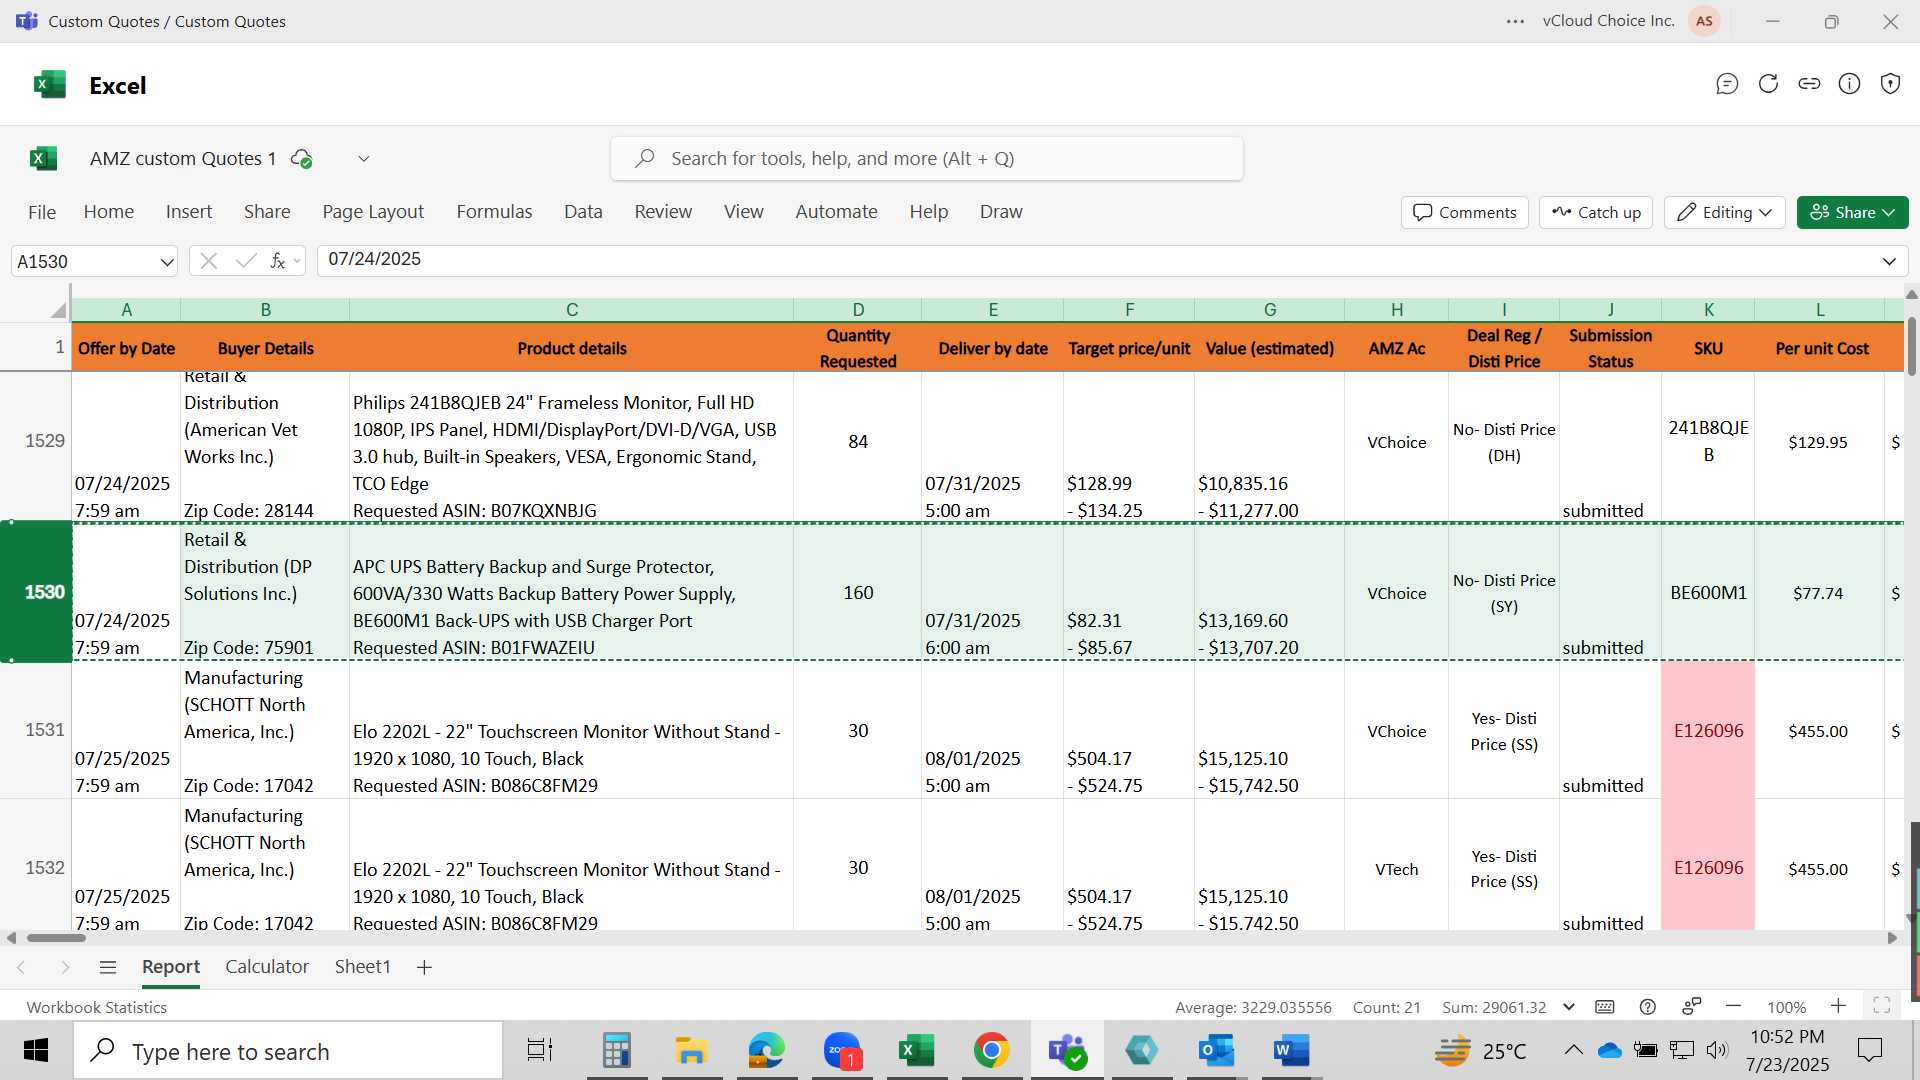Click the formula bar showing 07/24/2025
Viewport: 1920px width, 1080px height.
[1110, 260]
